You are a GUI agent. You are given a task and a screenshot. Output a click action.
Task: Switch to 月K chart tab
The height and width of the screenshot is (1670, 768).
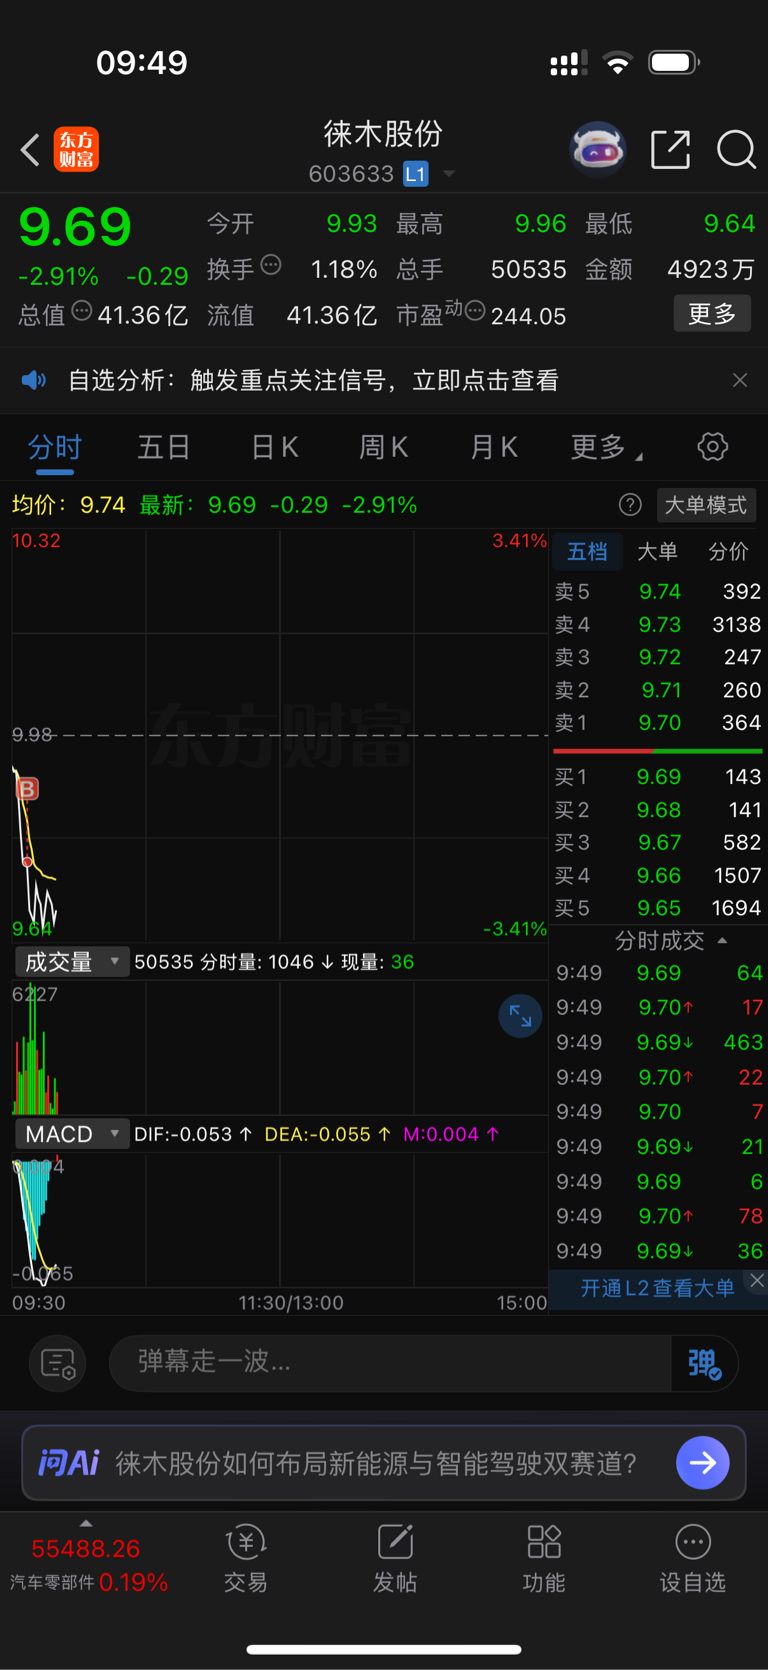click(x=494, y=447)
